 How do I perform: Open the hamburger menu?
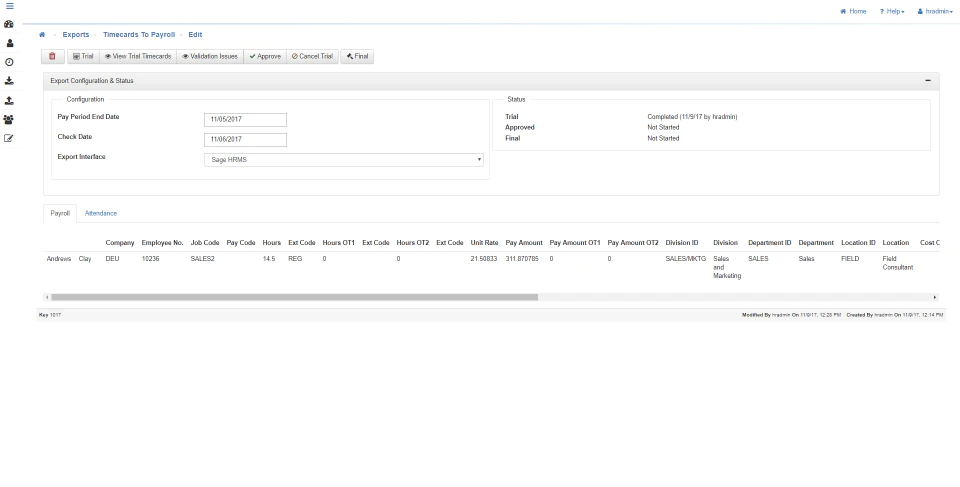[9, 6]
